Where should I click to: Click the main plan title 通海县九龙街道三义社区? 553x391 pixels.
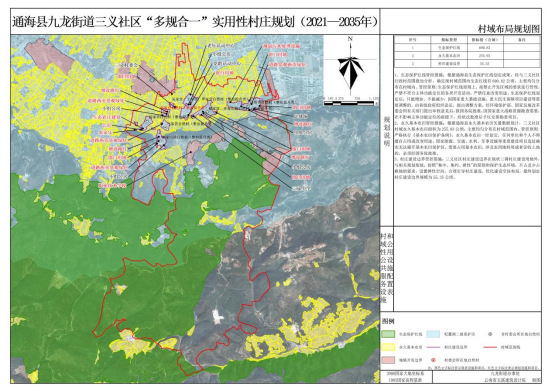pyautogui.click(x=77, y=22)
